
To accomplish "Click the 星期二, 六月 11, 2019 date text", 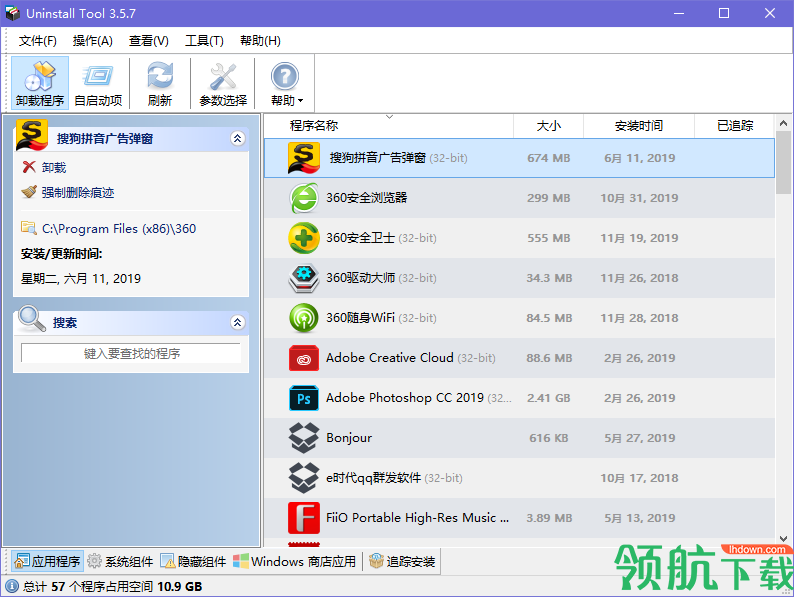I will pos(81,278).
